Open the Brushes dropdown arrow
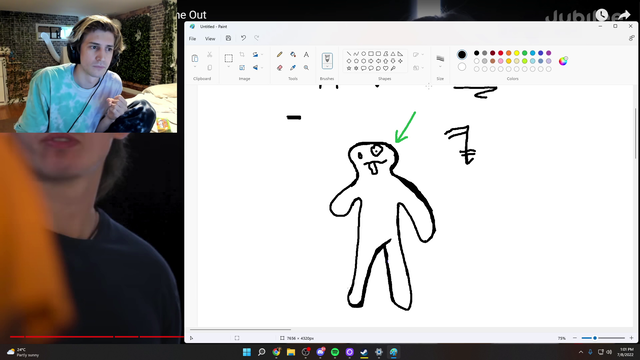This screenshot has width=640, height=360. 327,66
